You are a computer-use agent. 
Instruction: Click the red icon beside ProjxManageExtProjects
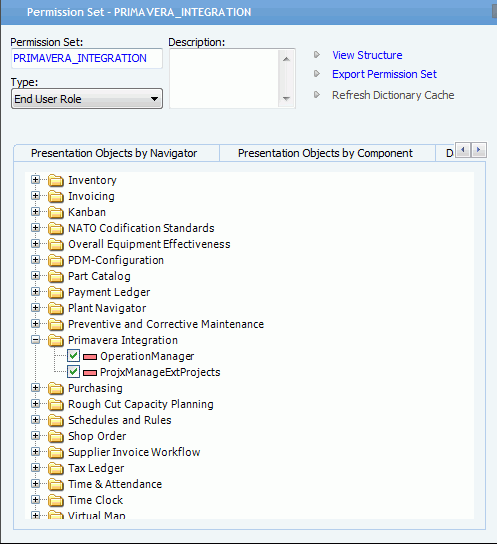click(90, 373)
